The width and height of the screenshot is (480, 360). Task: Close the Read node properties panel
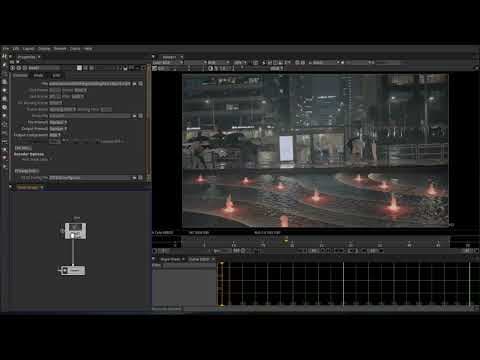pyautogui.click(x=143, y=68)
